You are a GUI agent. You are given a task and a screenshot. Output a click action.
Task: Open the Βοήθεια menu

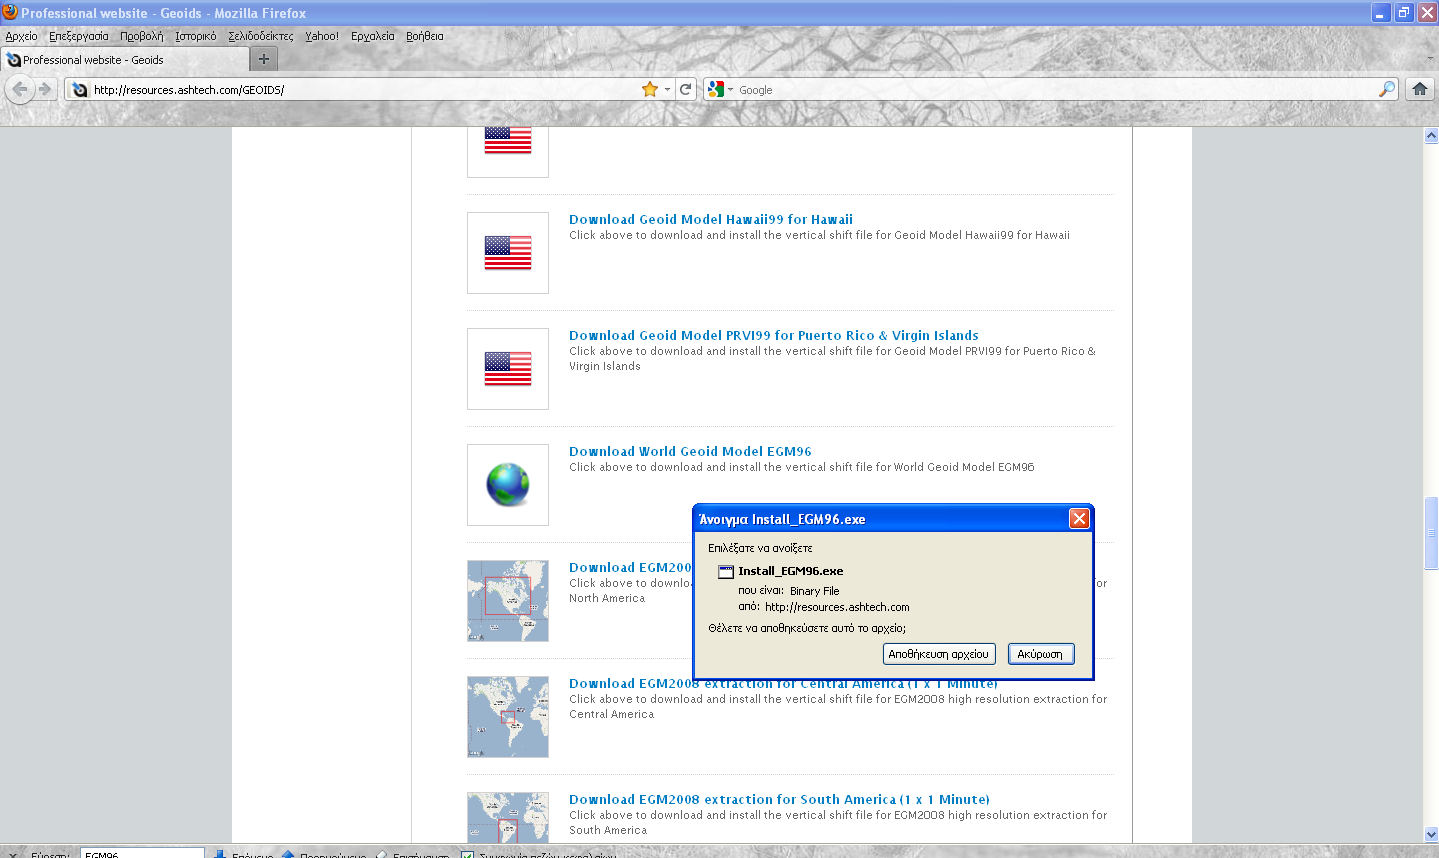coord(425,36)
